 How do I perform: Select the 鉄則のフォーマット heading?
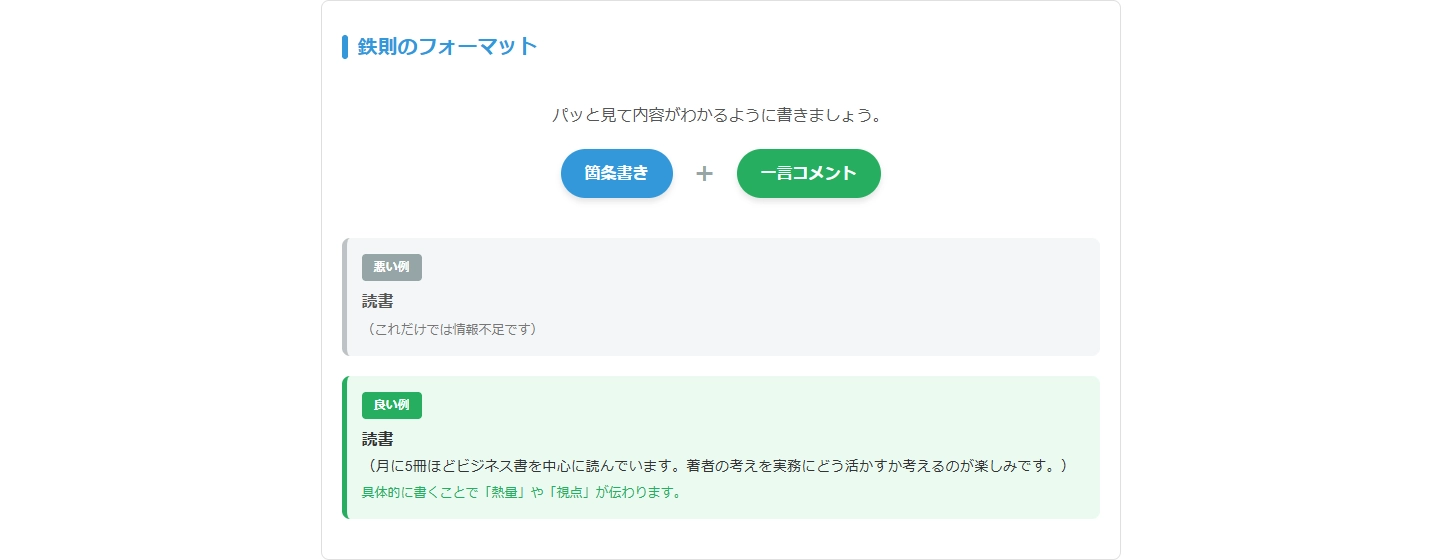[448, 46]
